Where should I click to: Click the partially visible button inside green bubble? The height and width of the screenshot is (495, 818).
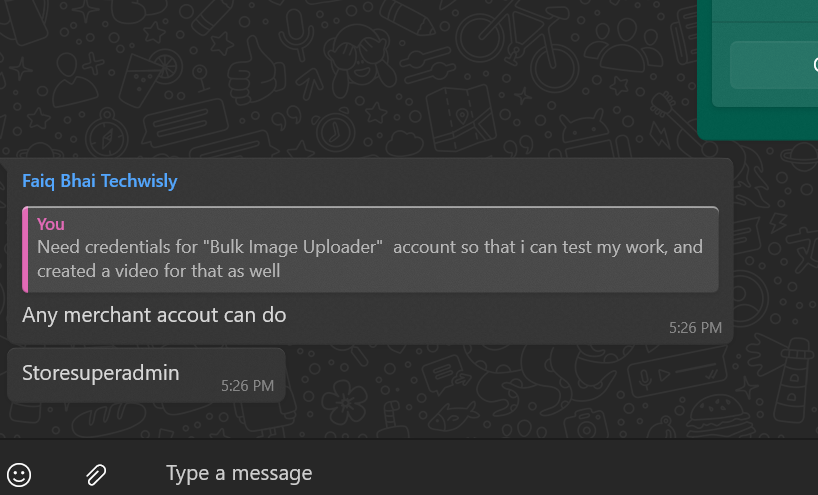tap(774, 65)
